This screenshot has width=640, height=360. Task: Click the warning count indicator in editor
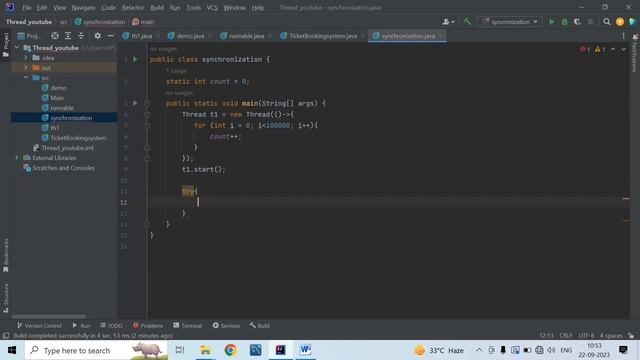(600, 49)
